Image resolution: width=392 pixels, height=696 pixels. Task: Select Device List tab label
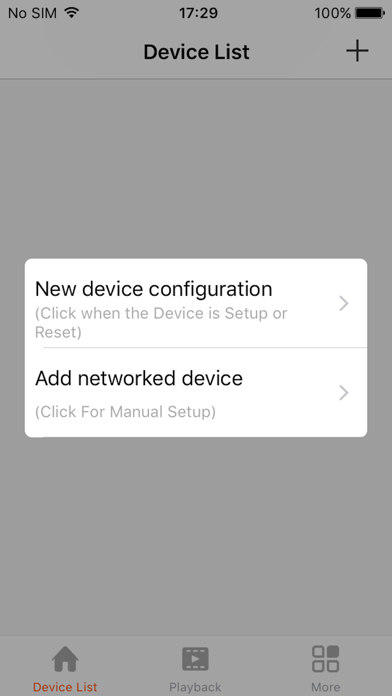65,687
